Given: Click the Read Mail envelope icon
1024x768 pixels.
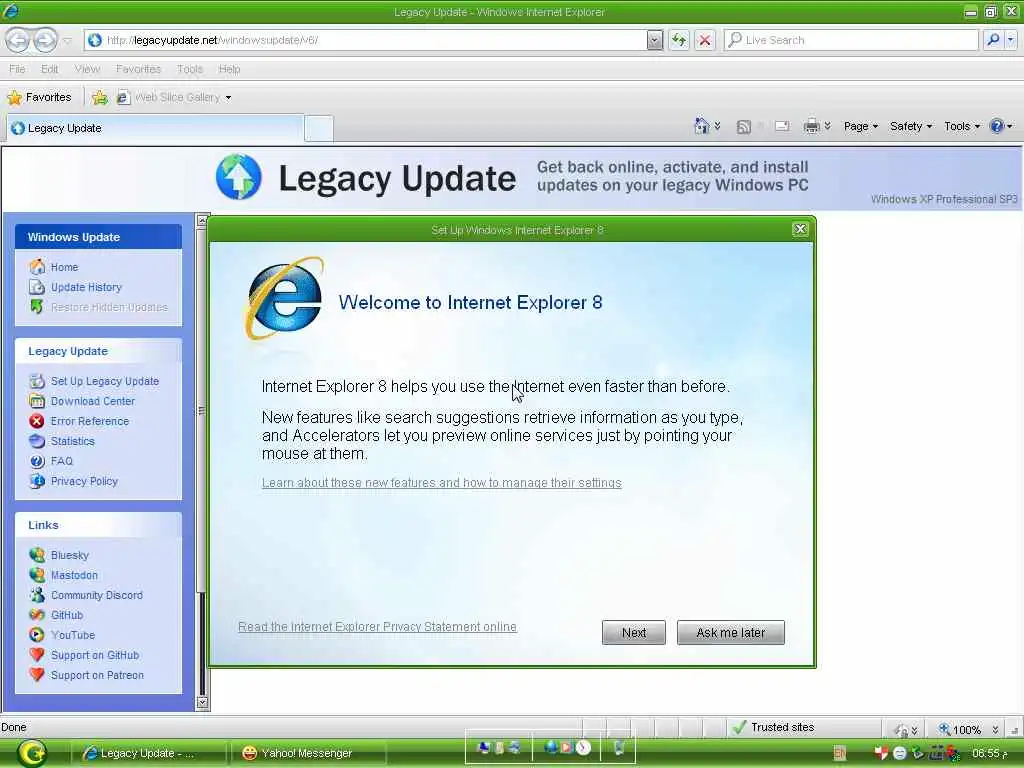Looking at the screenshot, I should (782, 126).
